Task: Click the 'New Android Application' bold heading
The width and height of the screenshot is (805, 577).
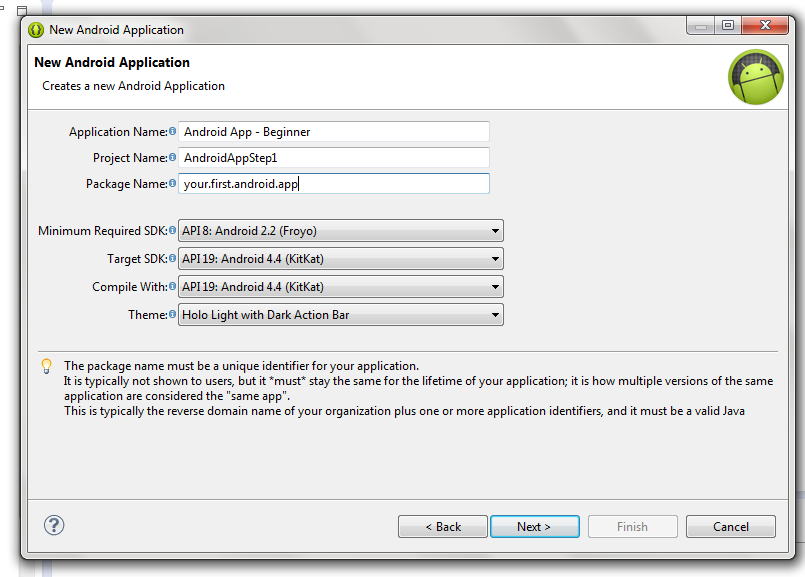Action: (112, 62)
